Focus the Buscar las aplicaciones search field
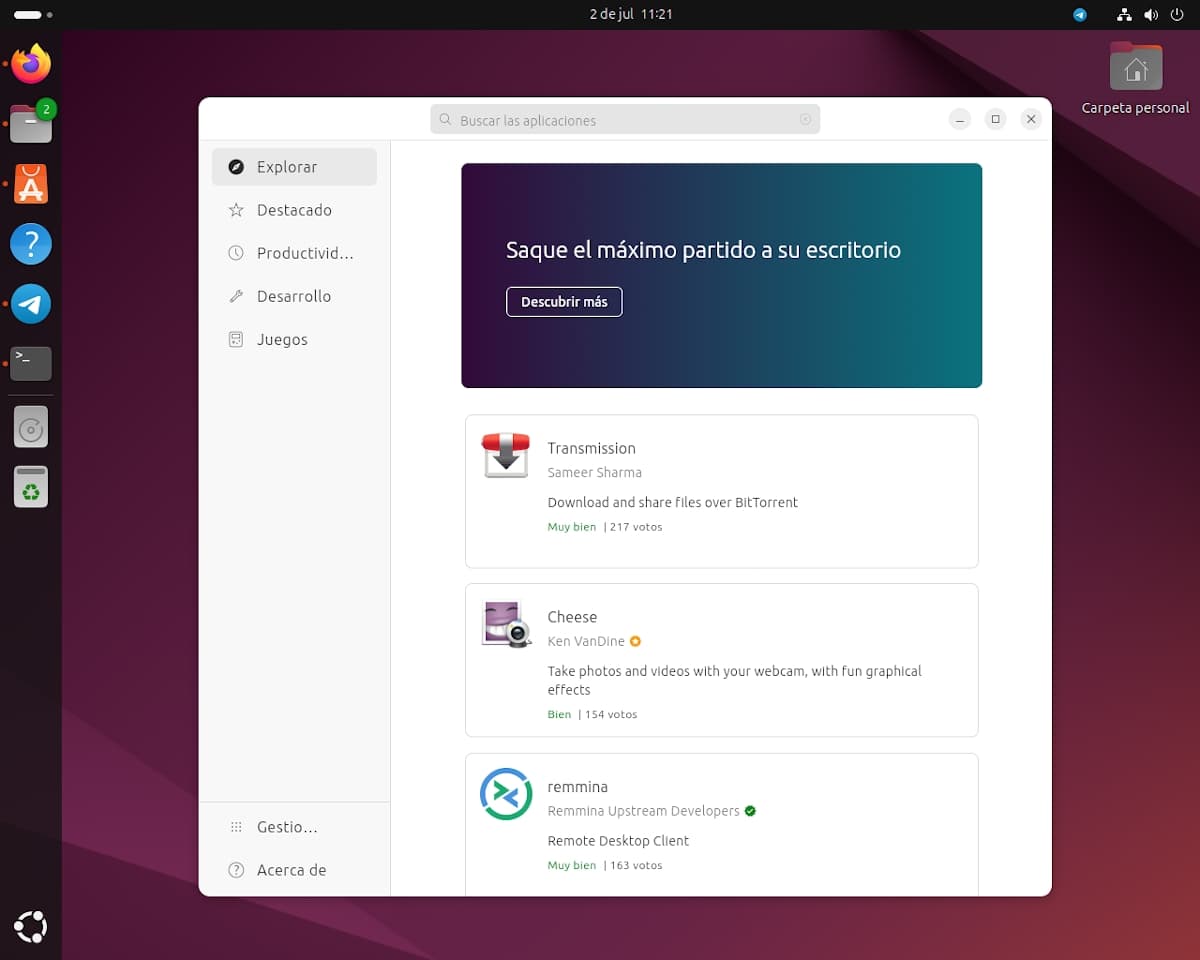This screenshot has height=960, width=1200. [x=625, y=119]
